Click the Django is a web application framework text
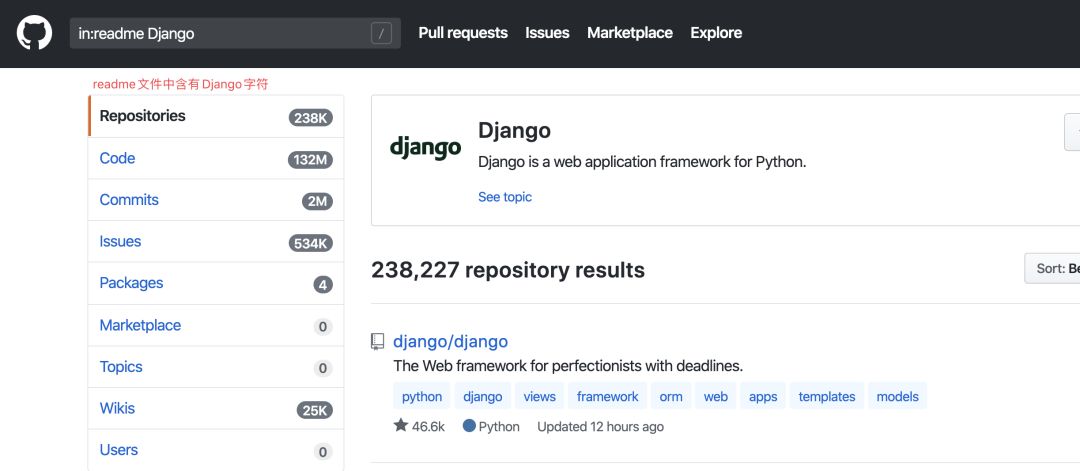Viewport: 1080px width, 471px height. click(x=642, y=163)
